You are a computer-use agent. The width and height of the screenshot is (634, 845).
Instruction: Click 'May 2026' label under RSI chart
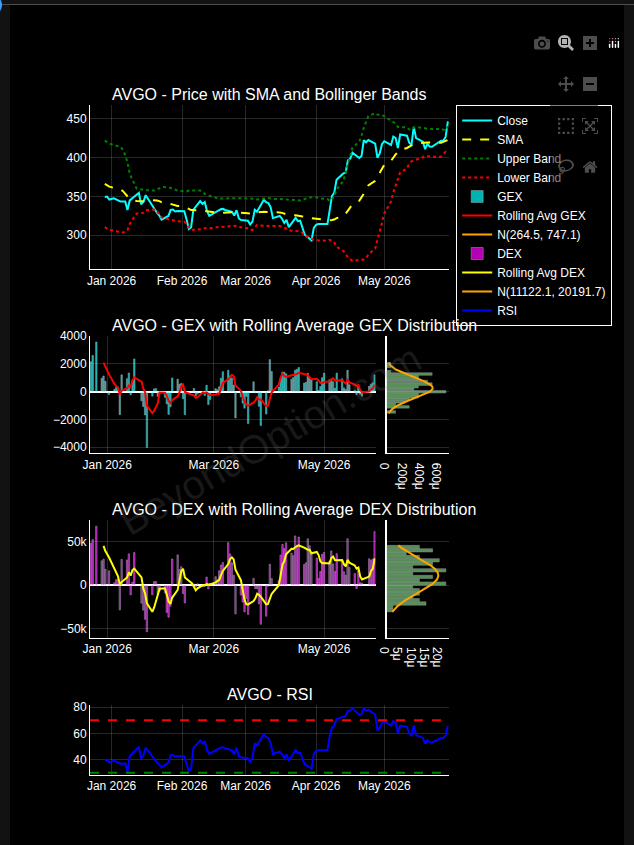point(384,786)
